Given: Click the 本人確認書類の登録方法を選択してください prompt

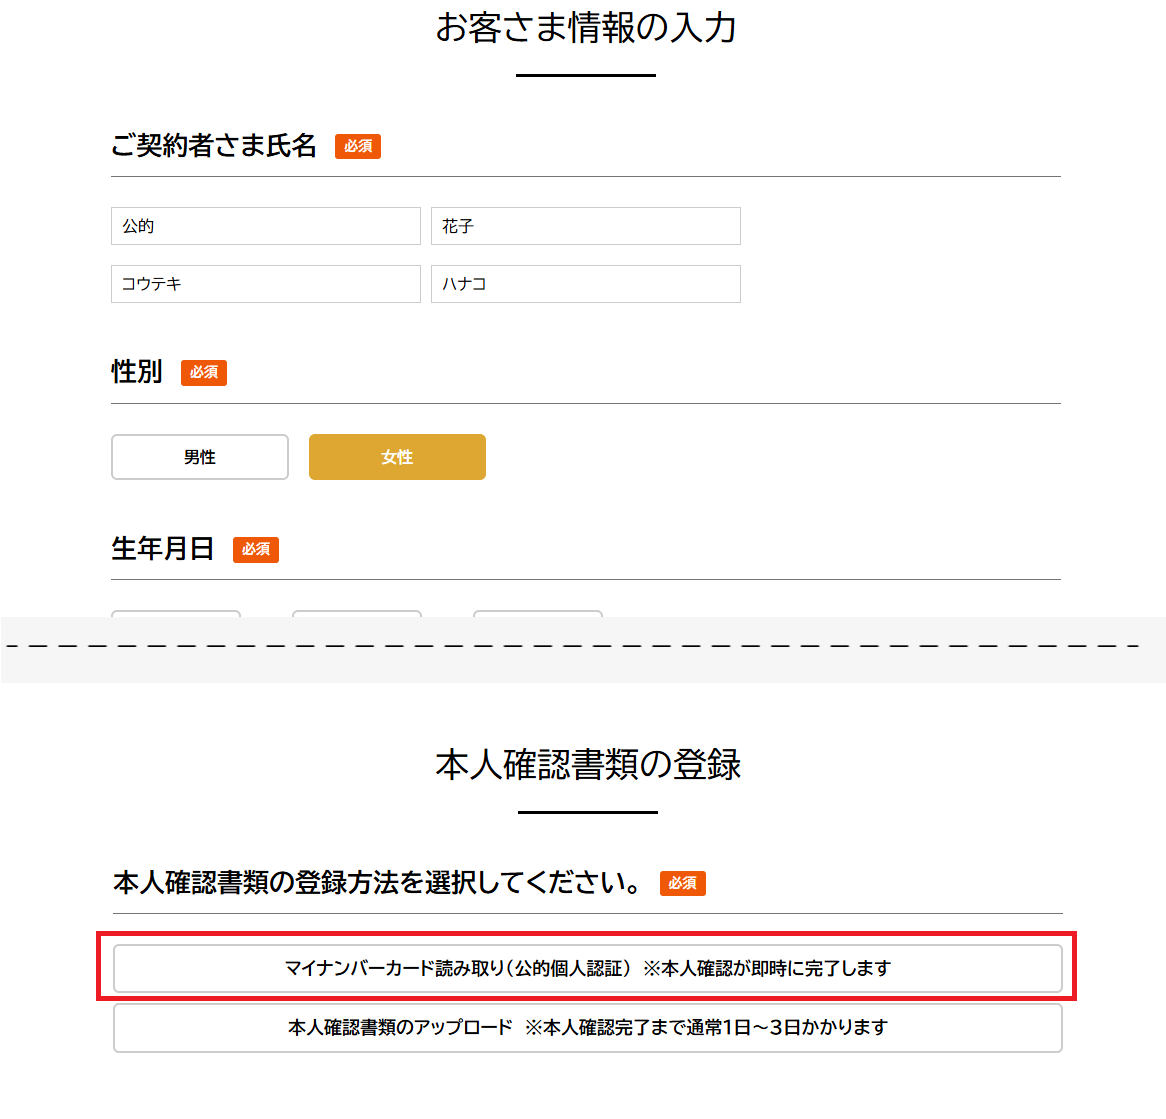Looking at the screenshot, I should coord(378,883).
